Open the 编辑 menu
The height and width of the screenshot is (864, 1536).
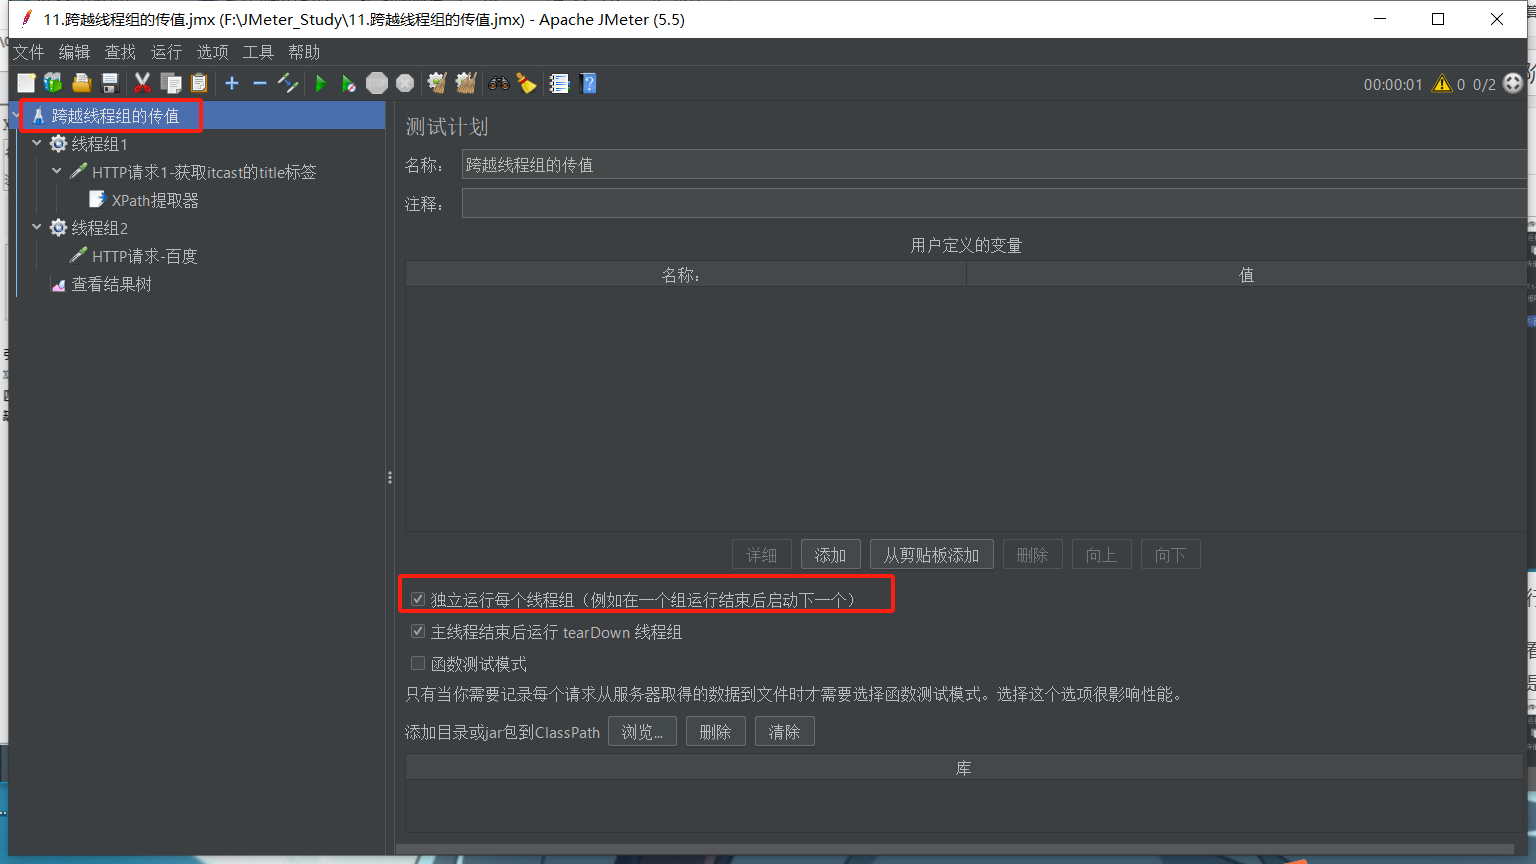pos(74,52)
